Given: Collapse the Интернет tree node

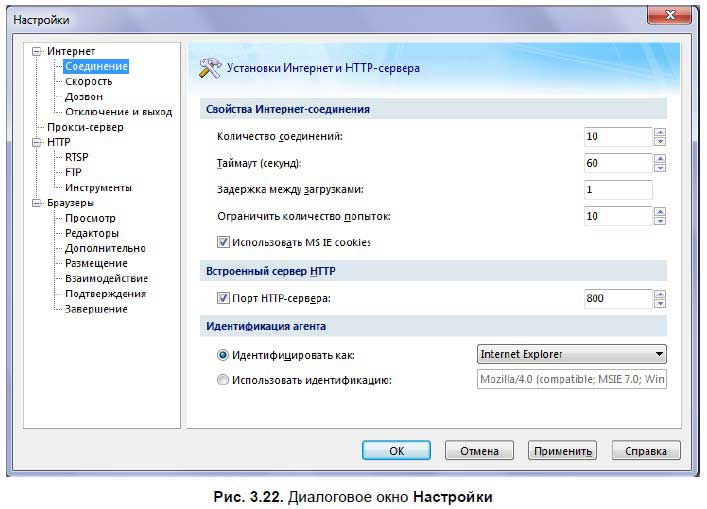Looking at the screenshot, I should point(37,51).
